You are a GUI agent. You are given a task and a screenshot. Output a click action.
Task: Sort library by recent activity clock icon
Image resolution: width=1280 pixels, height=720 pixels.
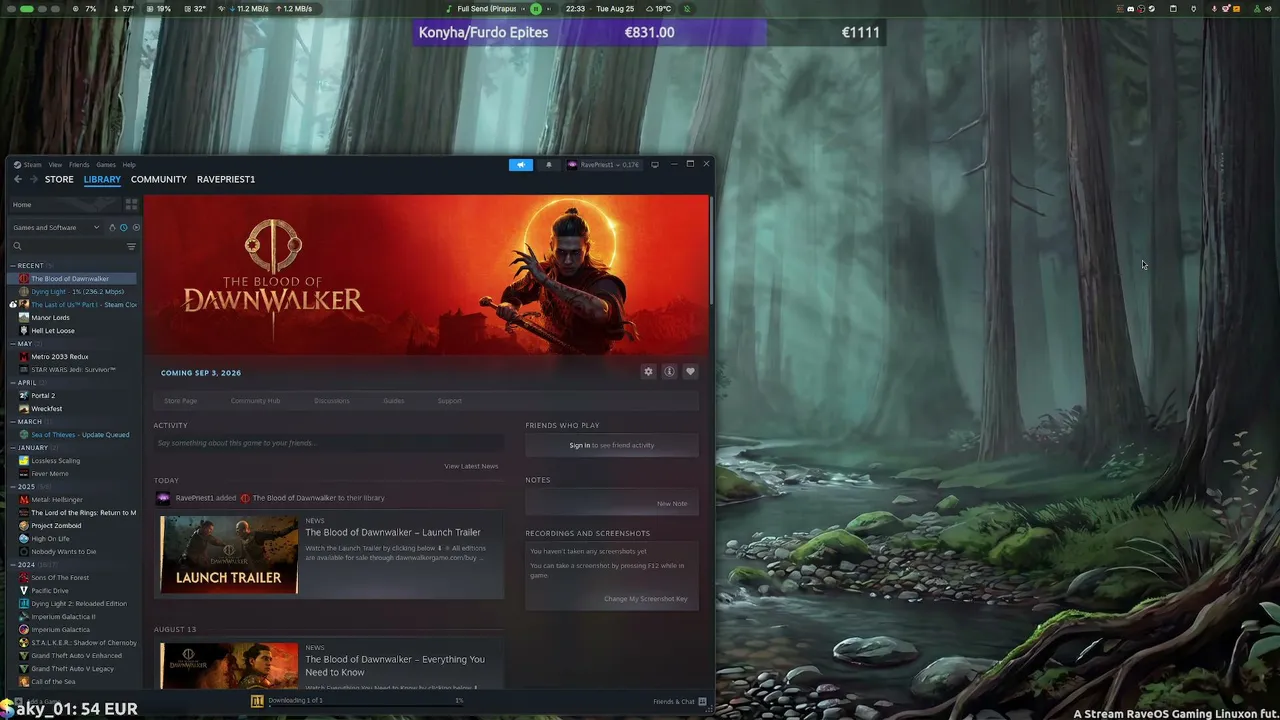point(124,227)
